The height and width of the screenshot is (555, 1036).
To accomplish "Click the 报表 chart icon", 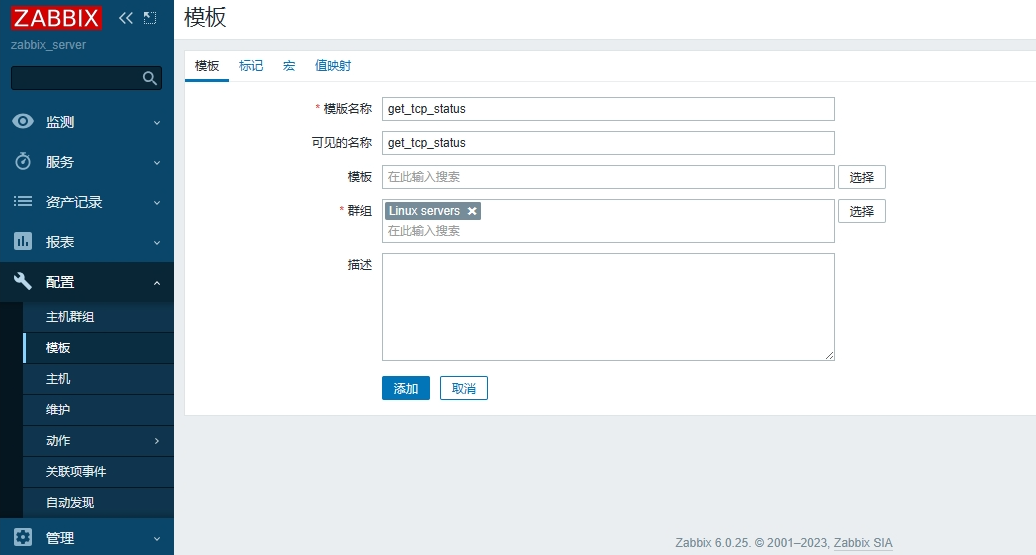I will click(23, 242).
